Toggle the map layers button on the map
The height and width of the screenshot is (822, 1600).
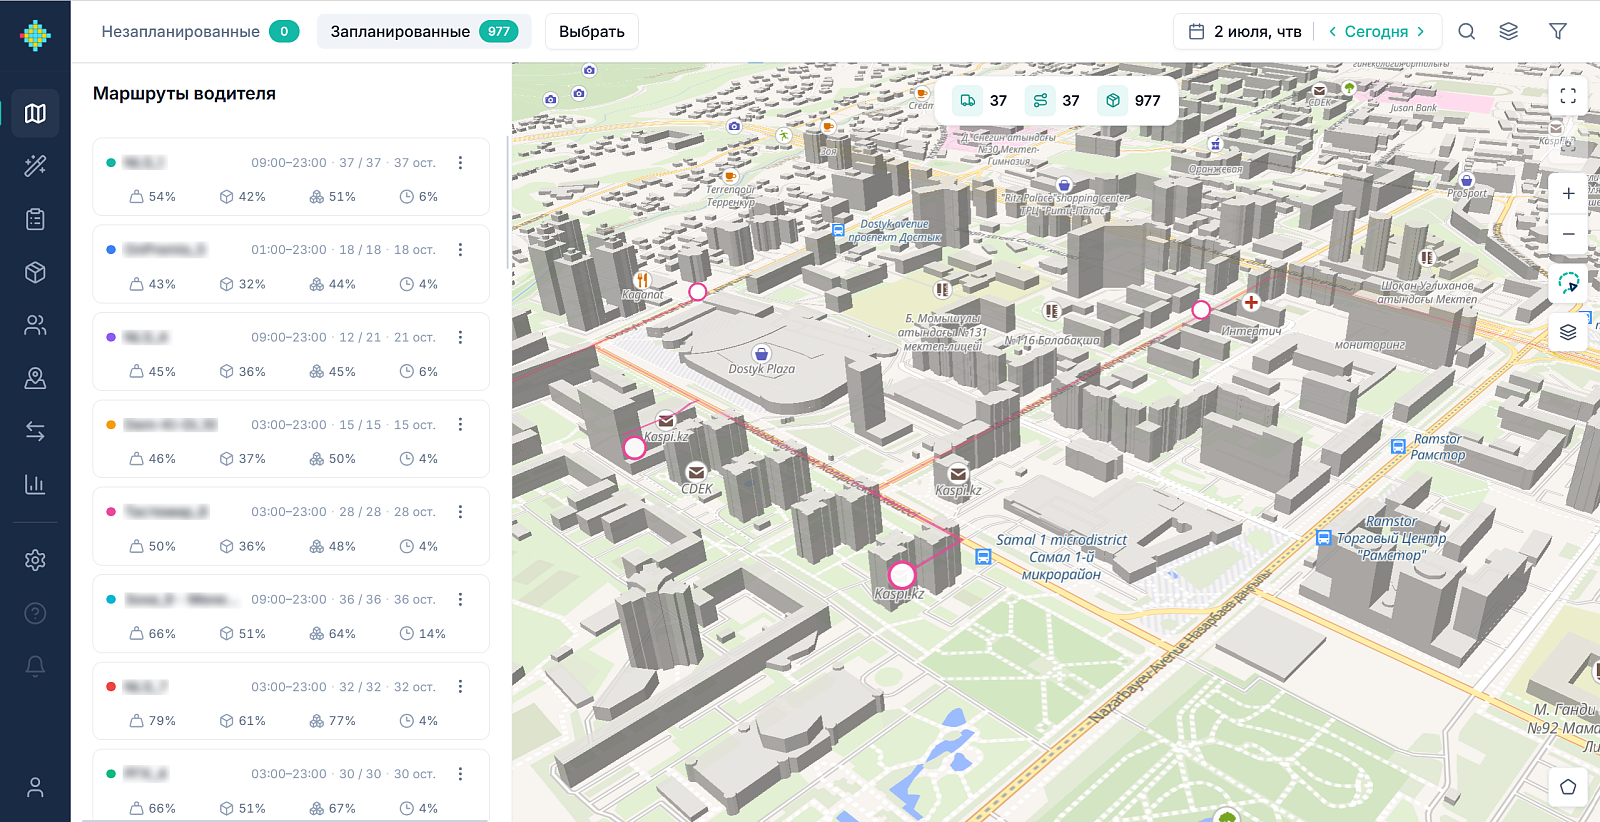[x=1568, y=332]
